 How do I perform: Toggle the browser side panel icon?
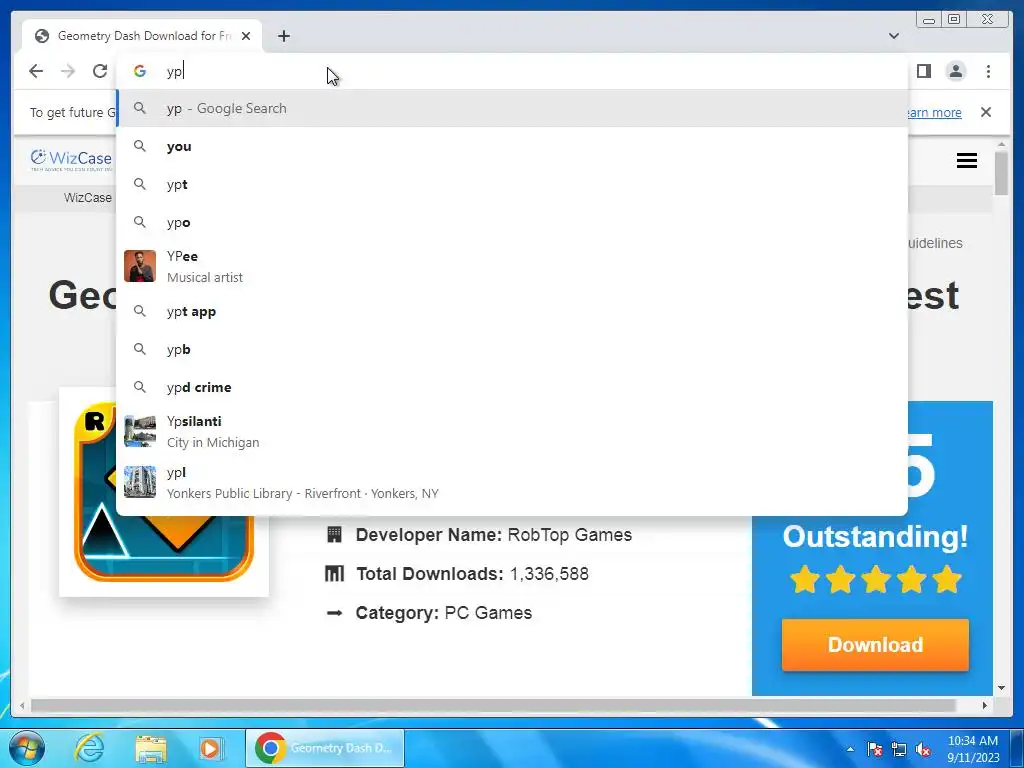point(923,71)
